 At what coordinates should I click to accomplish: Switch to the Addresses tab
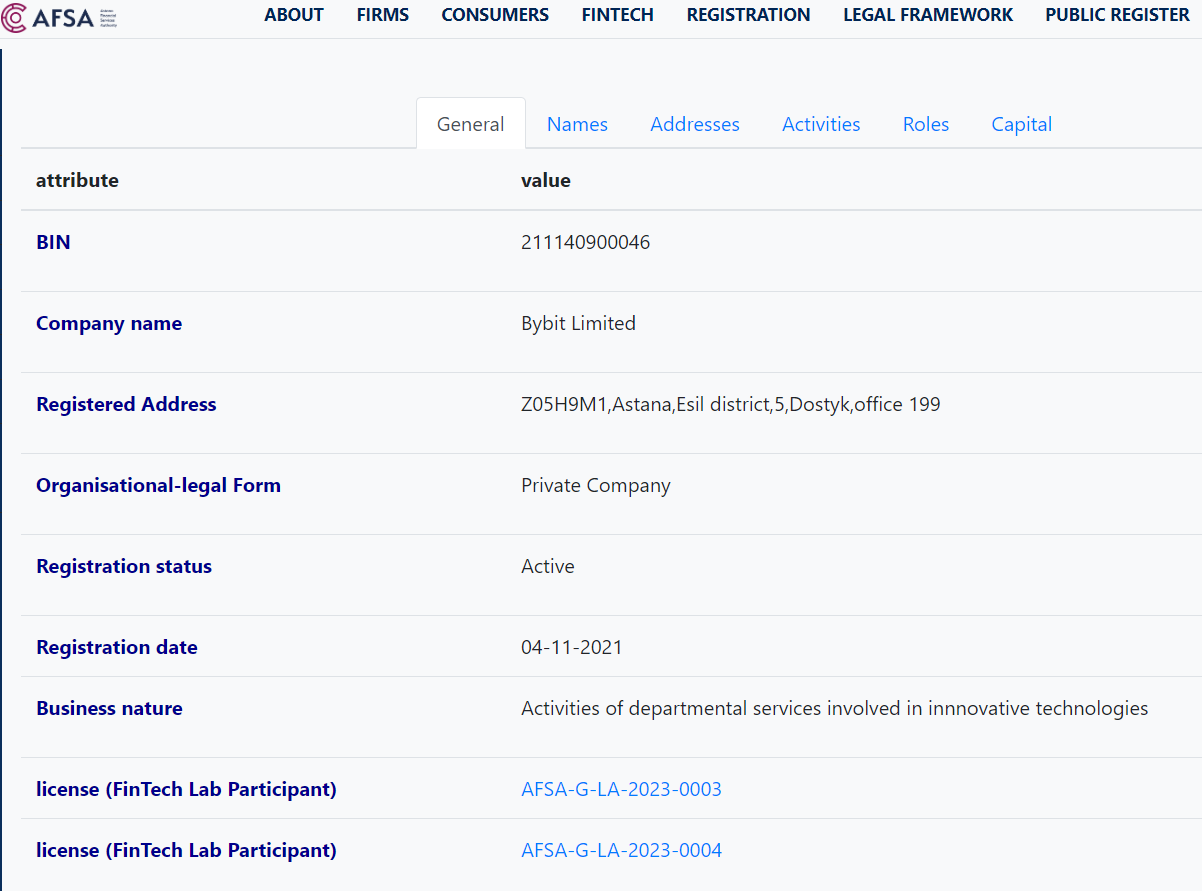pyautogui.click(x=695, y=124)
